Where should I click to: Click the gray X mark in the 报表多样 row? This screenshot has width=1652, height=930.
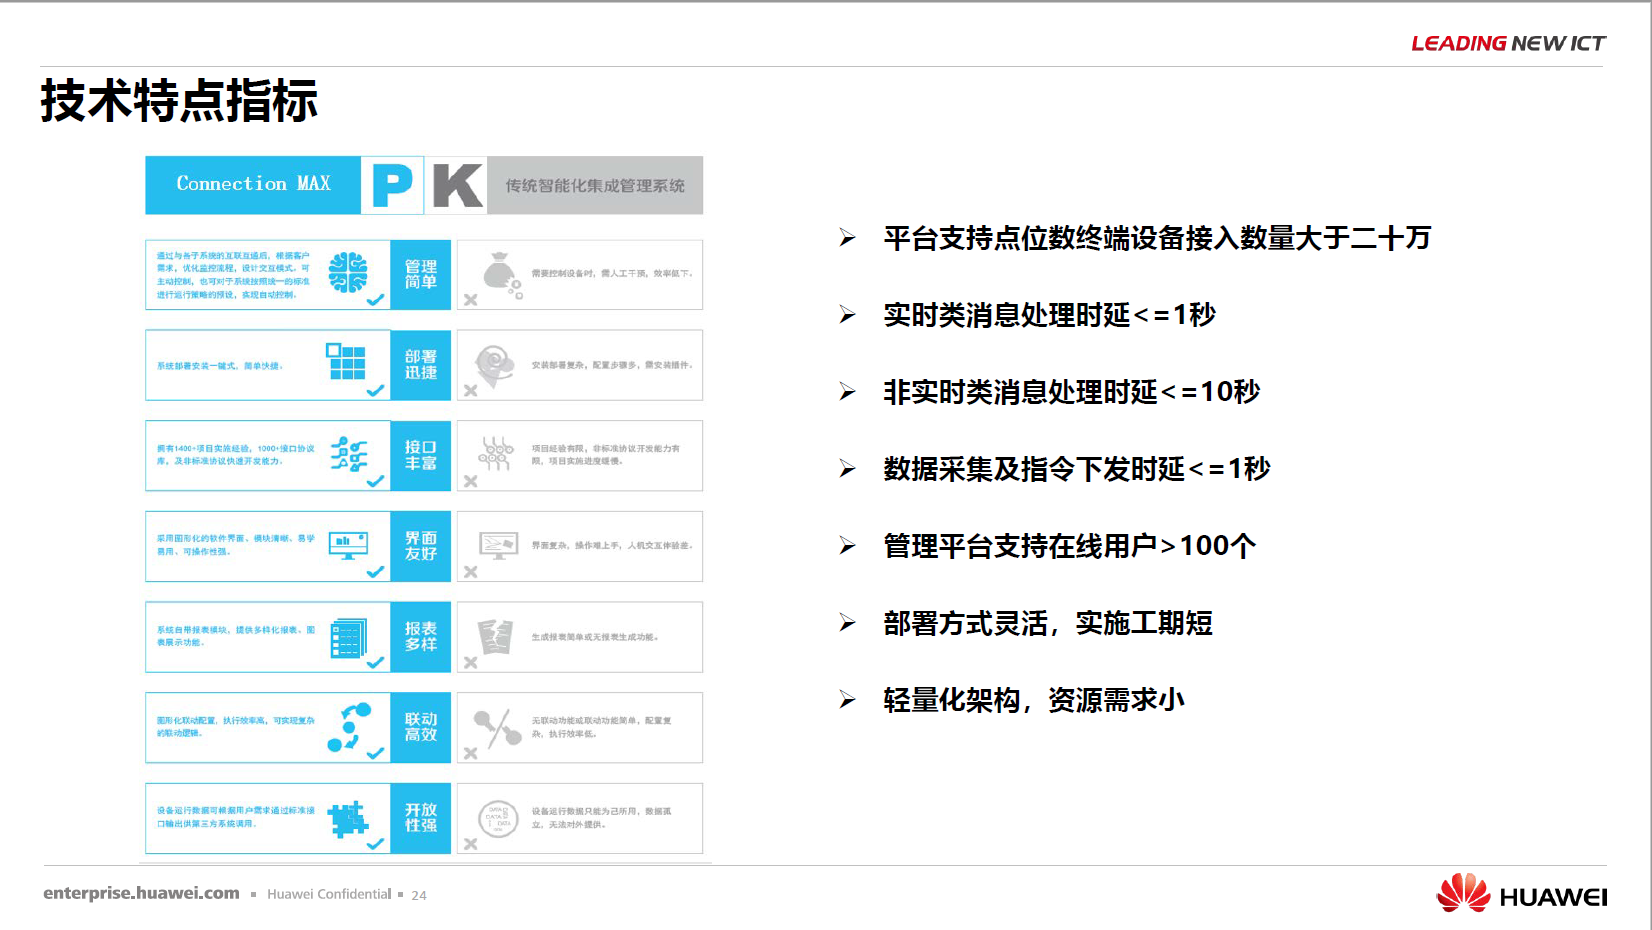tap(470, 662)
